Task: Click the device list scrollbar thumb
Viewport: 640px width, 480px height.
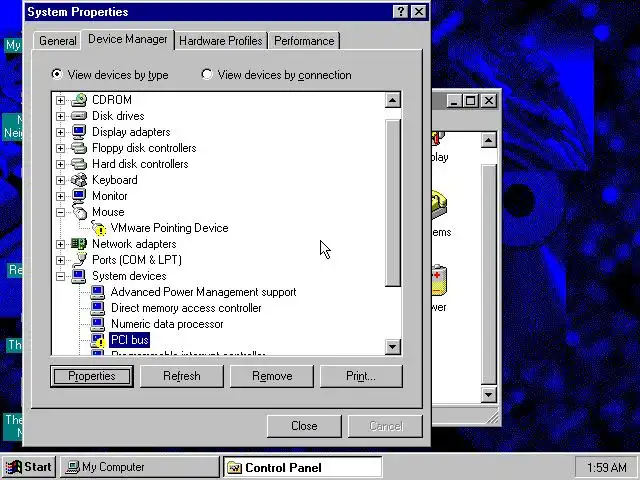Action: click(393, 203)
